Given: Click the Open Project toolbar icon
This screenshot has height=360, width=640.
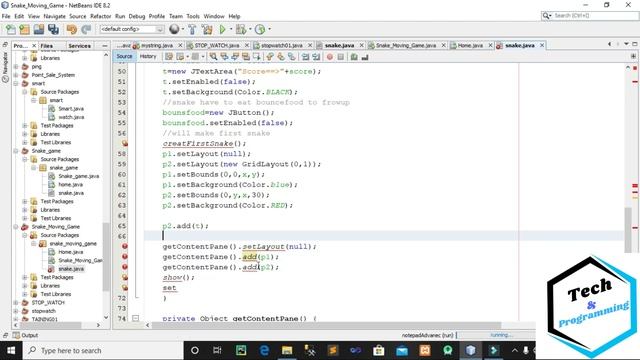Looking at the screenshot, I should point(39,29).
